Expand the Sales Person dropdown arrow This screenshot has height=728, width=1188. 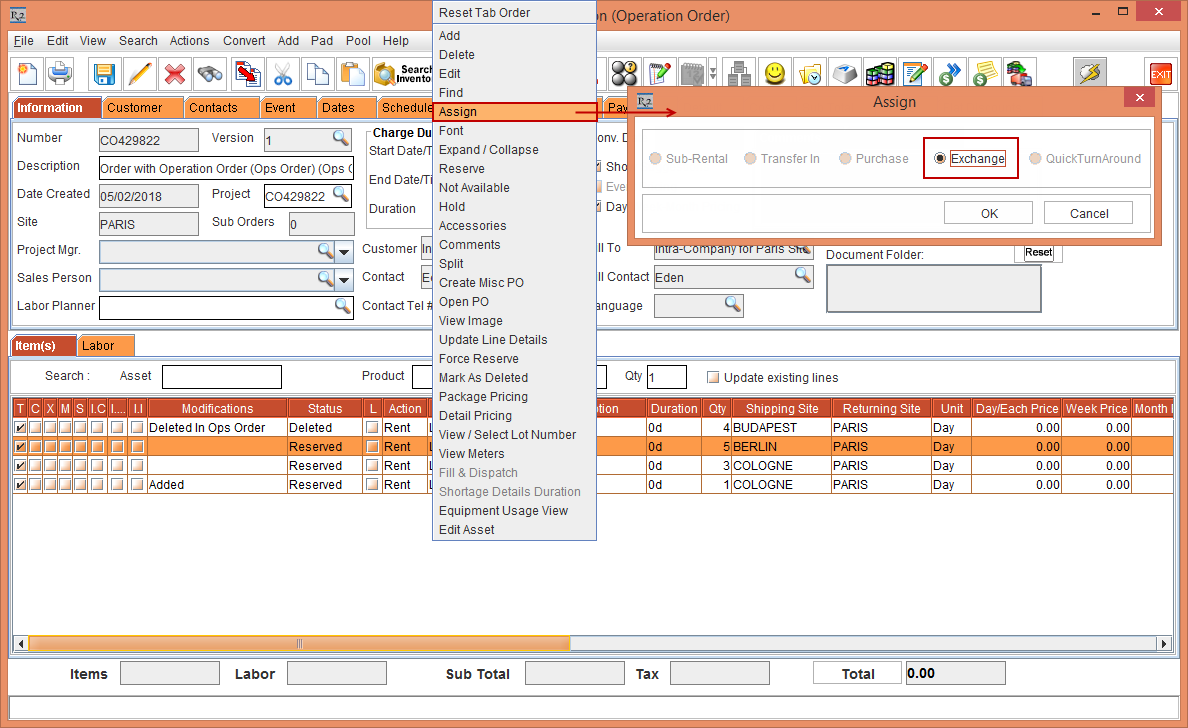344,279
